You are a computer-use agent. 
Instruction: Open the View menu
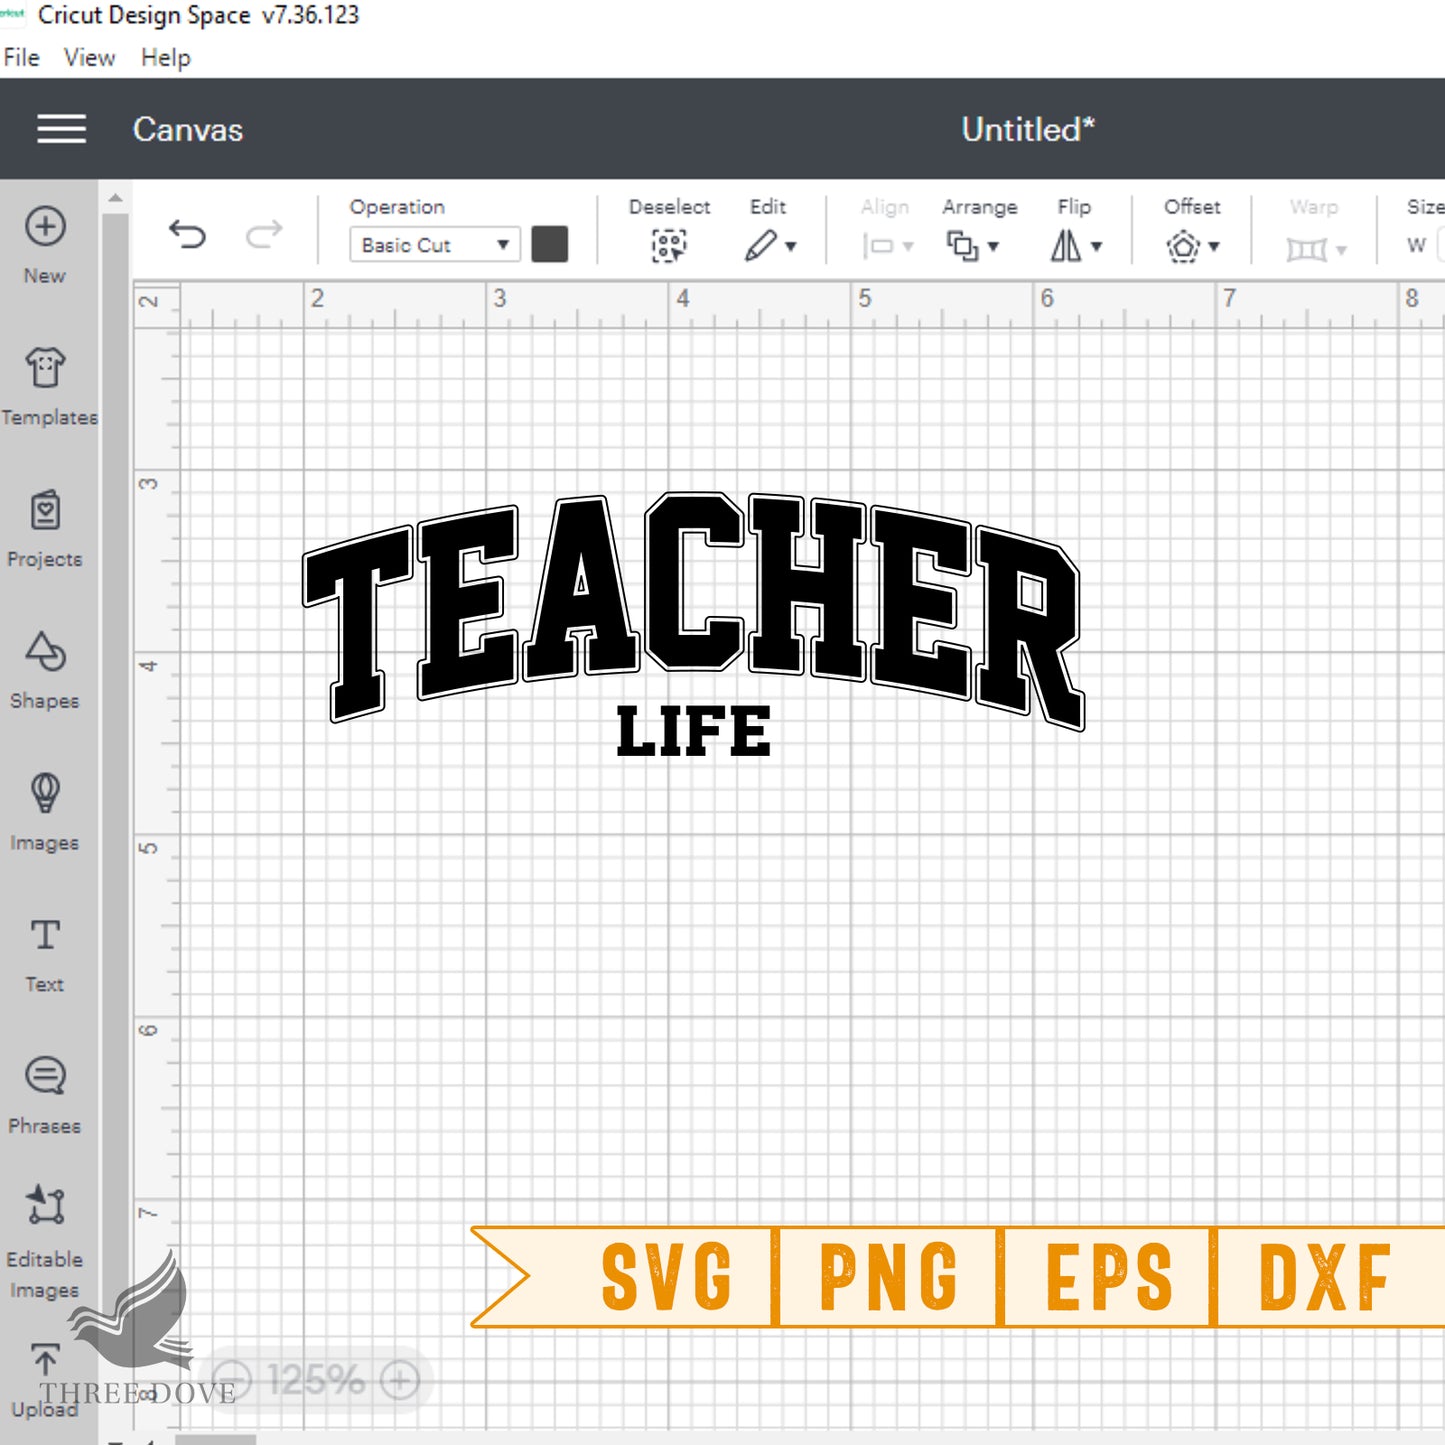(x=89, y=58)
